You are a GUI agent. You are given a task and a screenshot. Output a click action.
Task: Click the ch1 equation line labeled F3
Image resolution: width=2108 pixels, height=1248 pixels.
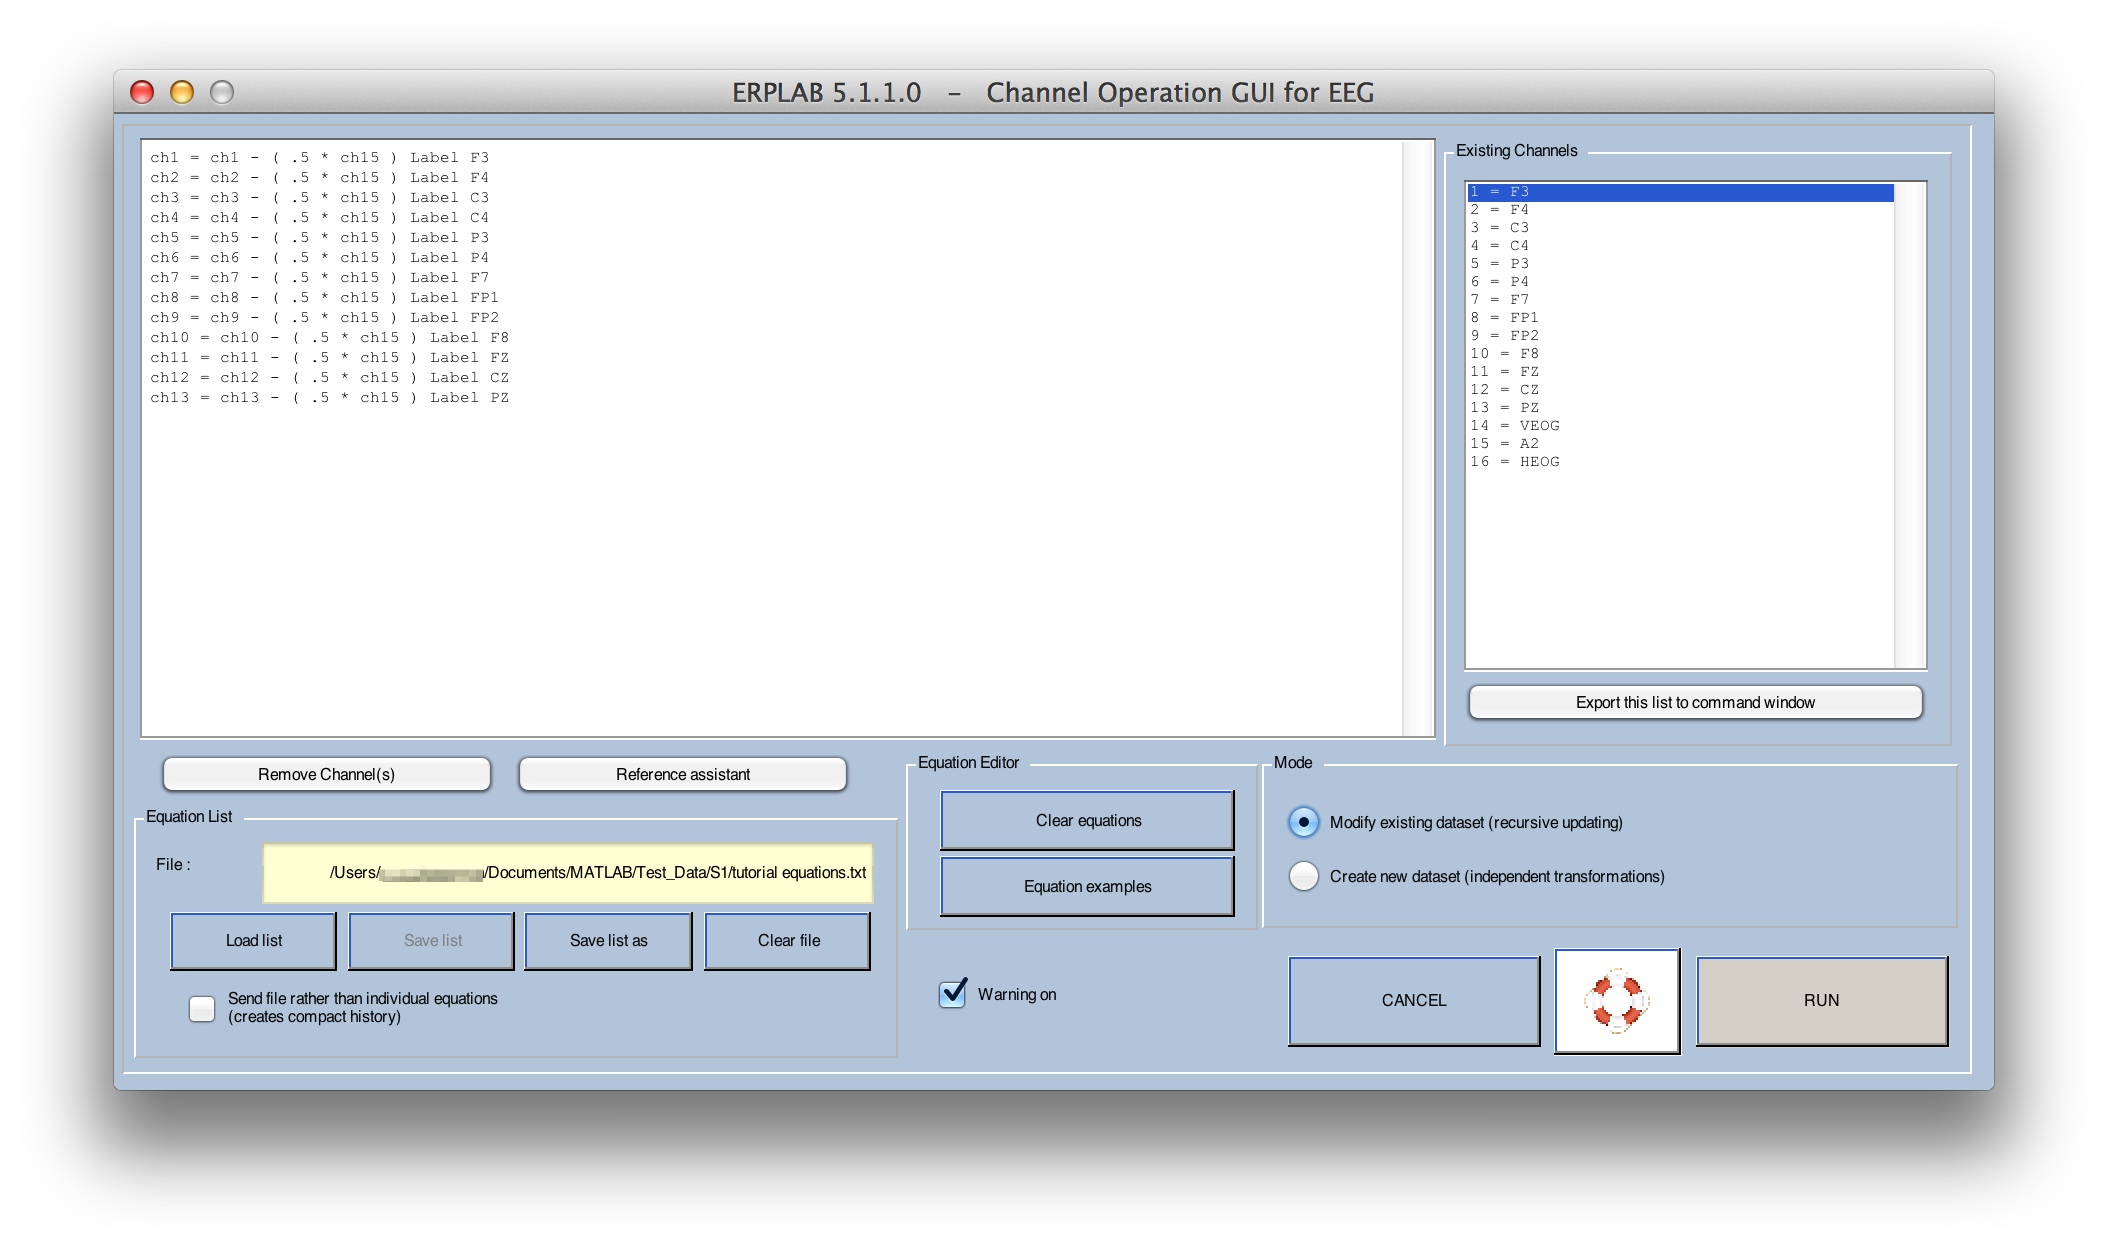(320, 158)
